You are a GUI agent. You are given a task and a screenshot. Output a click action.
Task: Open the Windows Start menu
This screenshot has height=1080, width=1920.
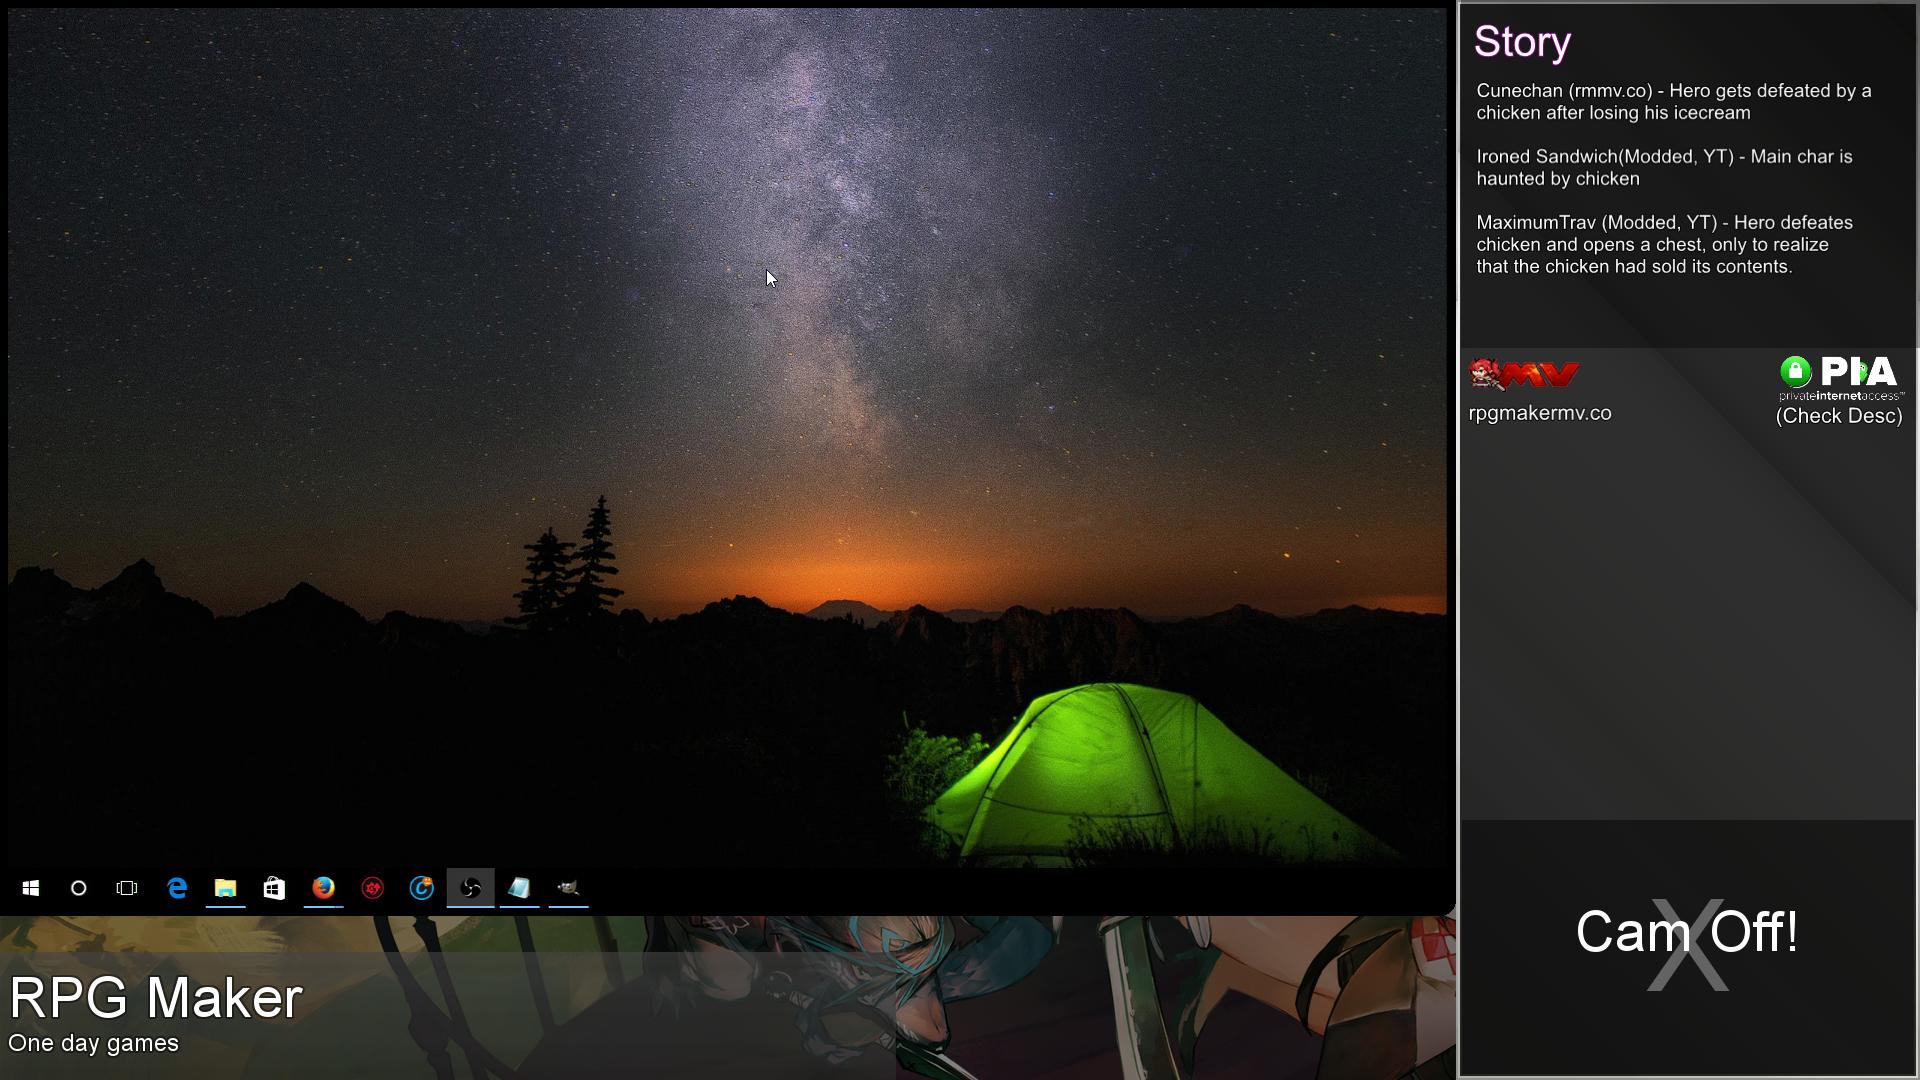30,888
